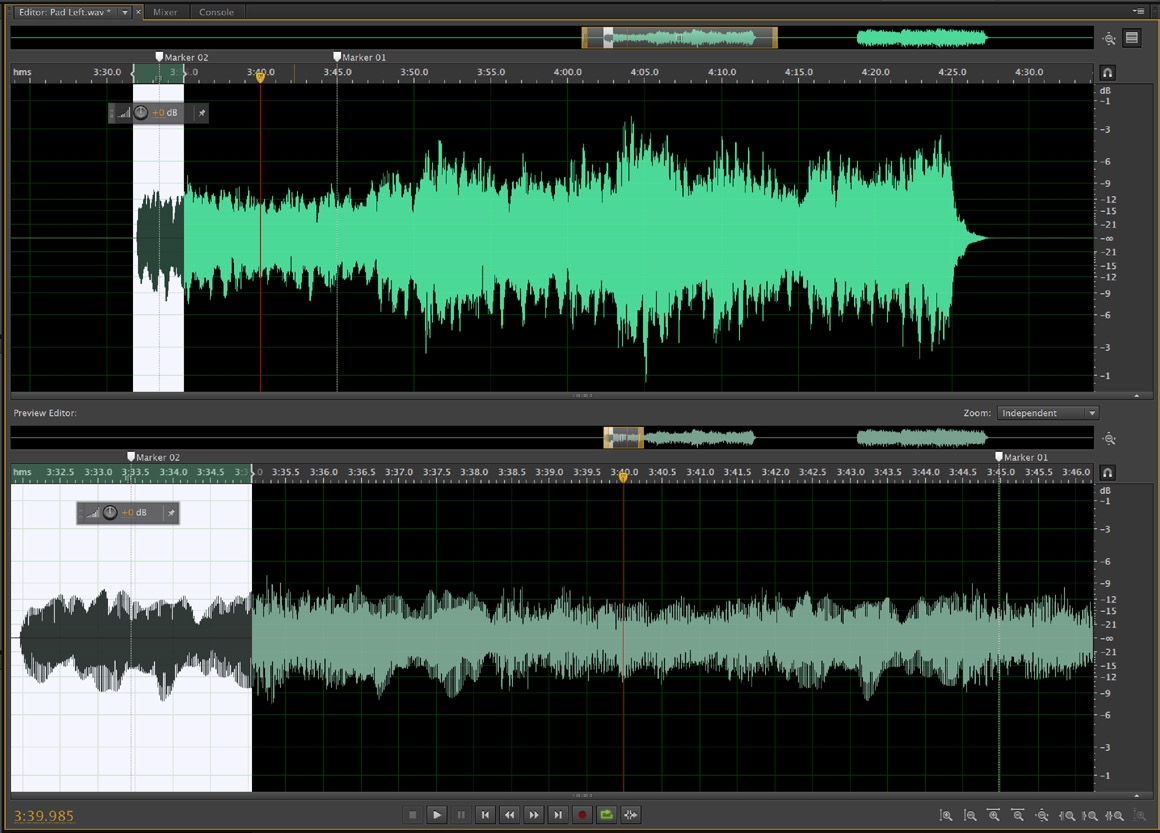Click the highlighted range in Preview Editor navigator
This screenshot has width=1160, height=833.
(x=623, y=438)
